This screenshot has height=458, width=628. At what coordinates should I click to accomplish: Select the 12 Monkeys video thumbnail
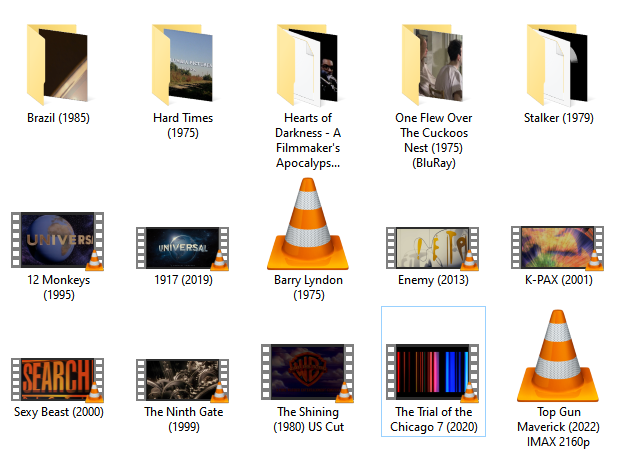pos(57,241)
